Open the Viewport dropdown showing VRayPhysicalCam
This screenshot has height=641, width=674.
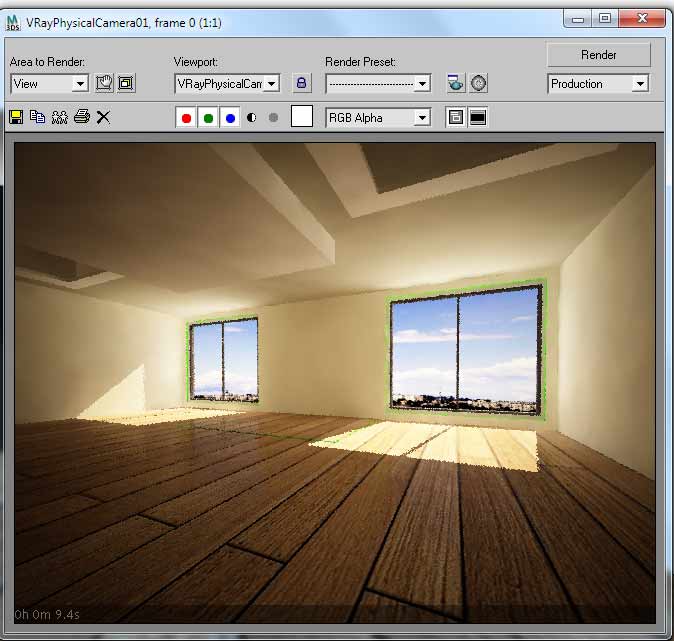[227, 83]
